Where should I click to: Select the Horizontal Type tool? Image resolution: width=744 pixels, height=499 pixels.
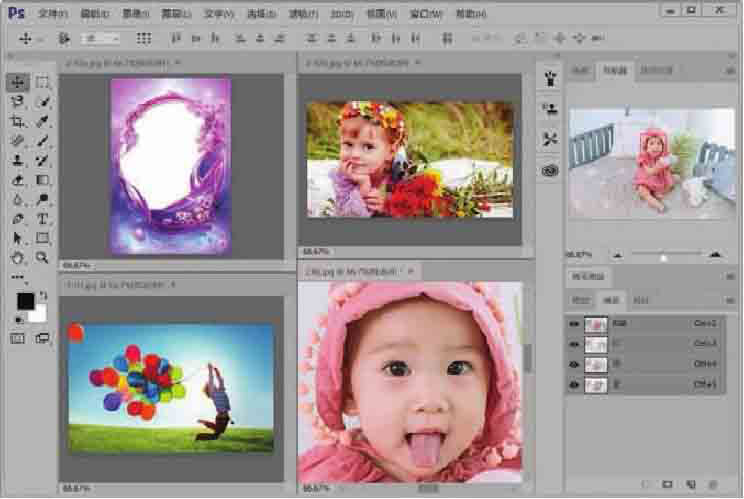click(x=43, y=219)
